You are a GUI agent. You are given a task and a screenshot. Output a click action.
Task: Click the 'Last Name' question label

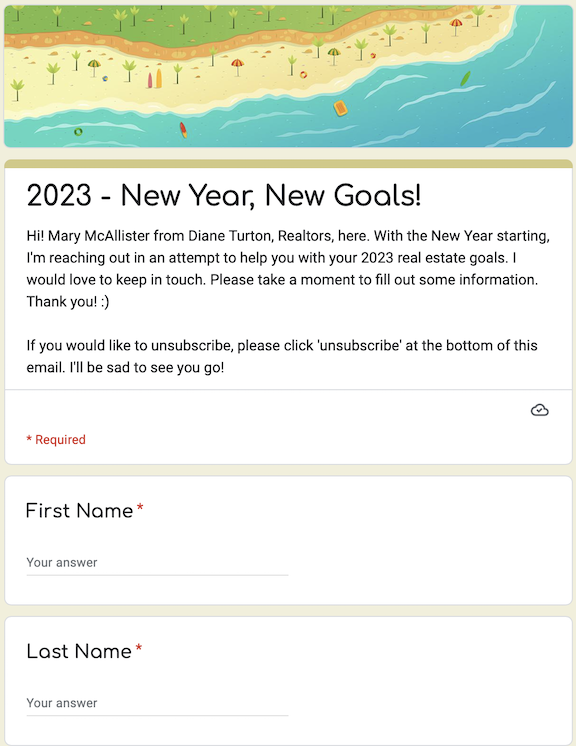pos(79,651)
